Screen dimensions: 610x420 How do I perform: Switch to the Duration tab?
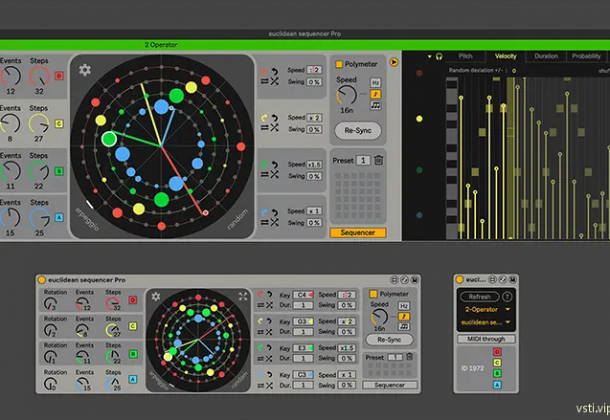pos(546,56)
